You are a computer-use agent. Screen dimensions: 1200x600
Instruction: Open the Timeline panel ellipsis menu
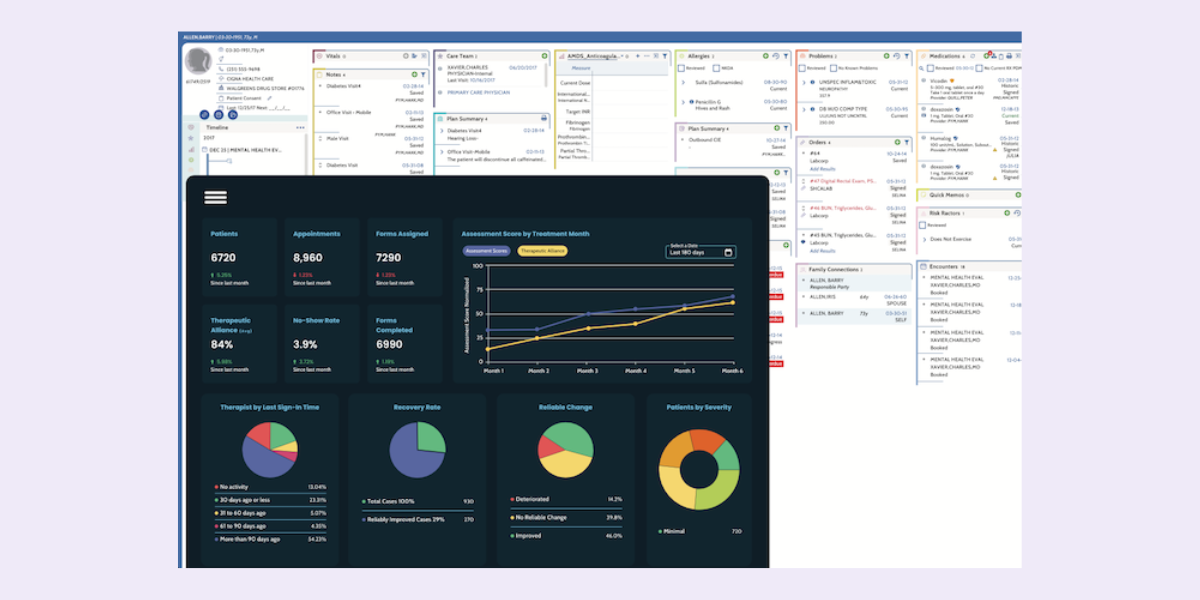300,128
